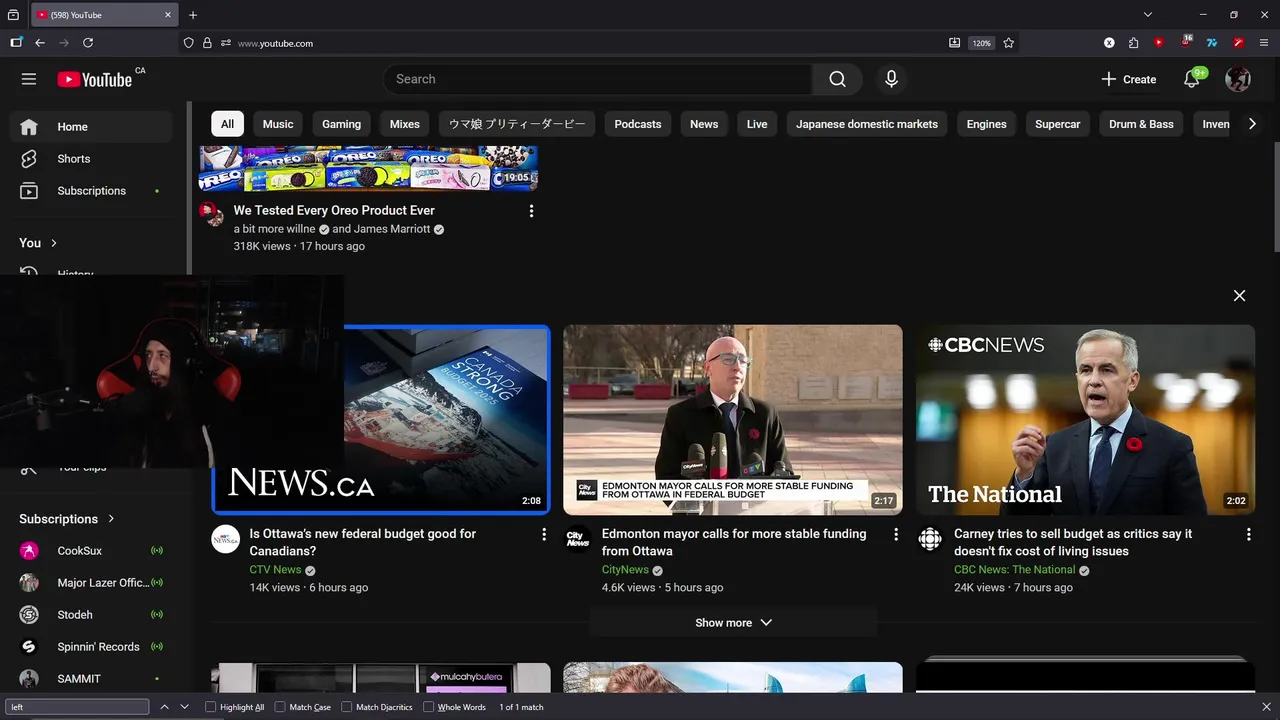Select the Gaming category chip

coord(341,124)
